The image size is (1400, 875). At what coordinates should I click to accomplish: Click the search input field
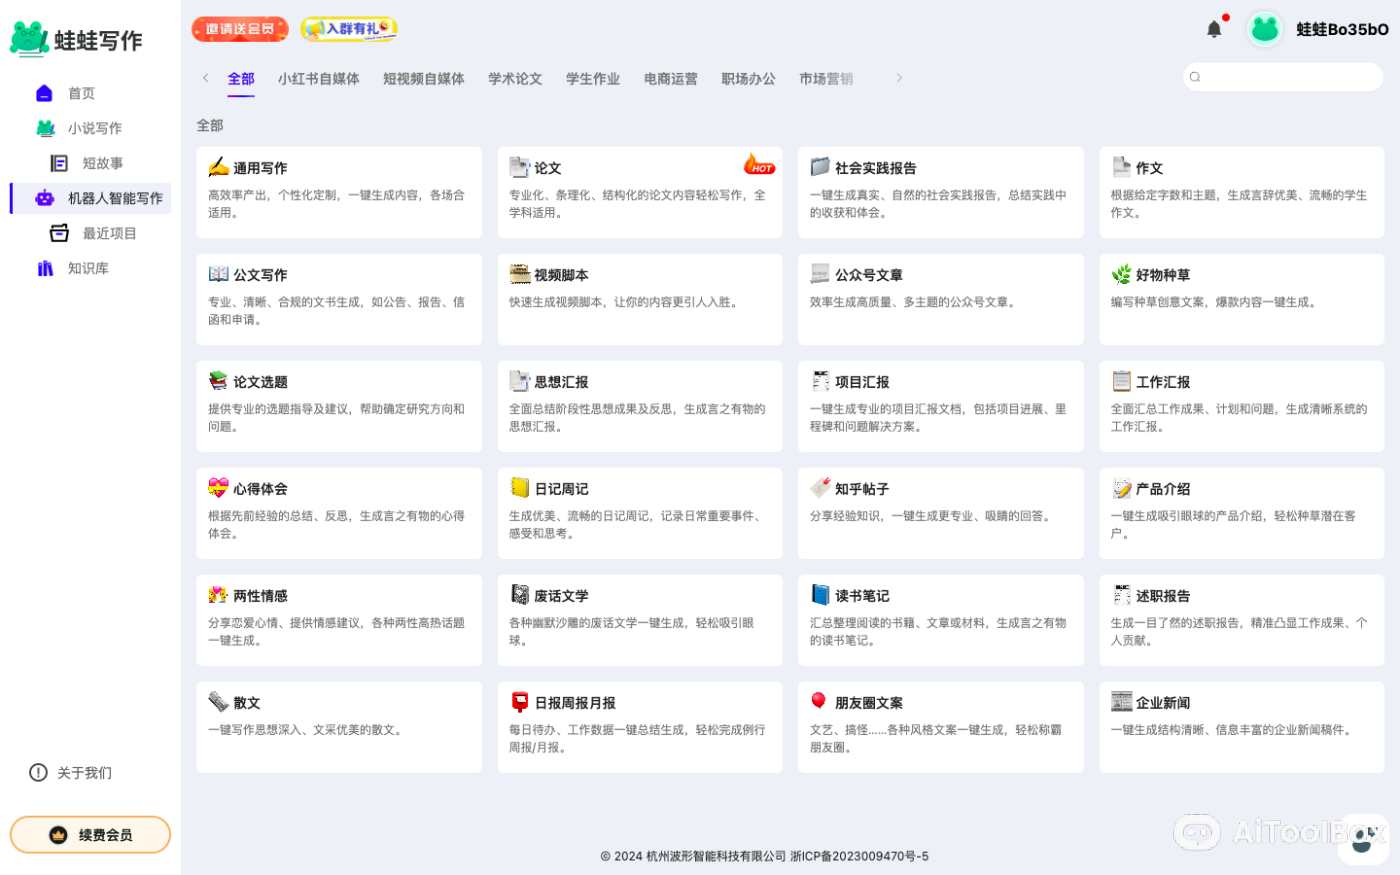1290,77
